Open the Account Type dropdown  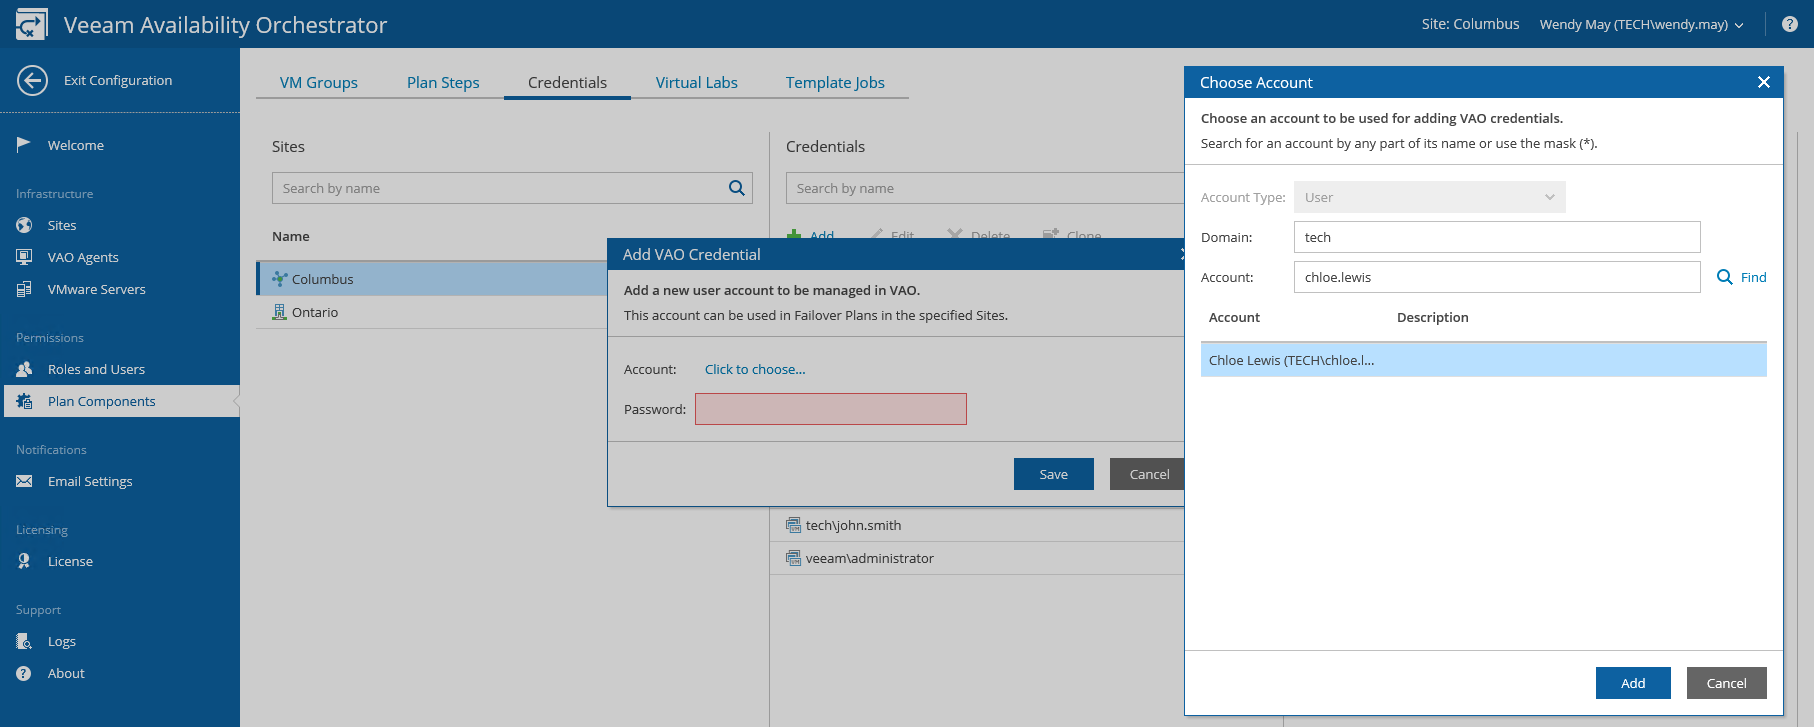coord(1430,197)
